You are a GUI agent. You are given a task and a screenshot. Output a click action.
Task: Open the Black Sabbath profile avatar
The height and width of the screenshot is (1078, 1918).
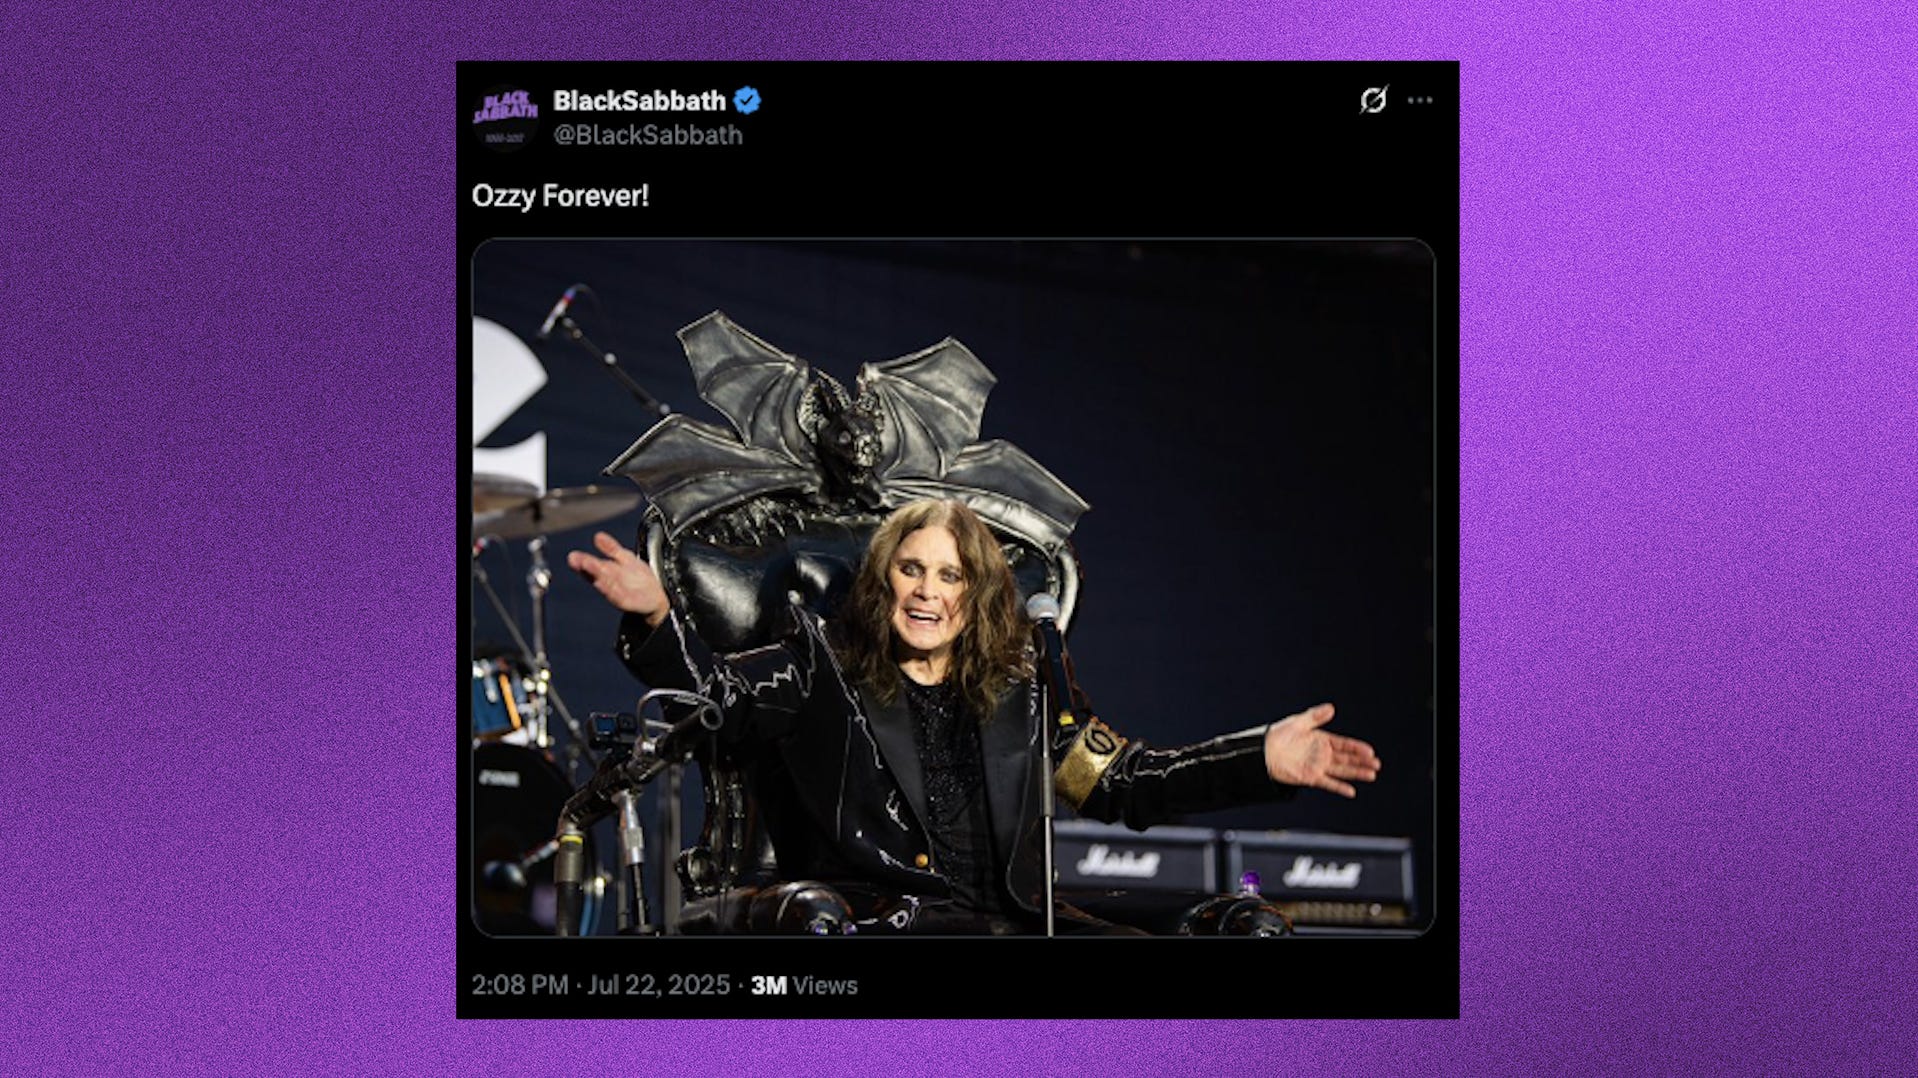(505, 117)
